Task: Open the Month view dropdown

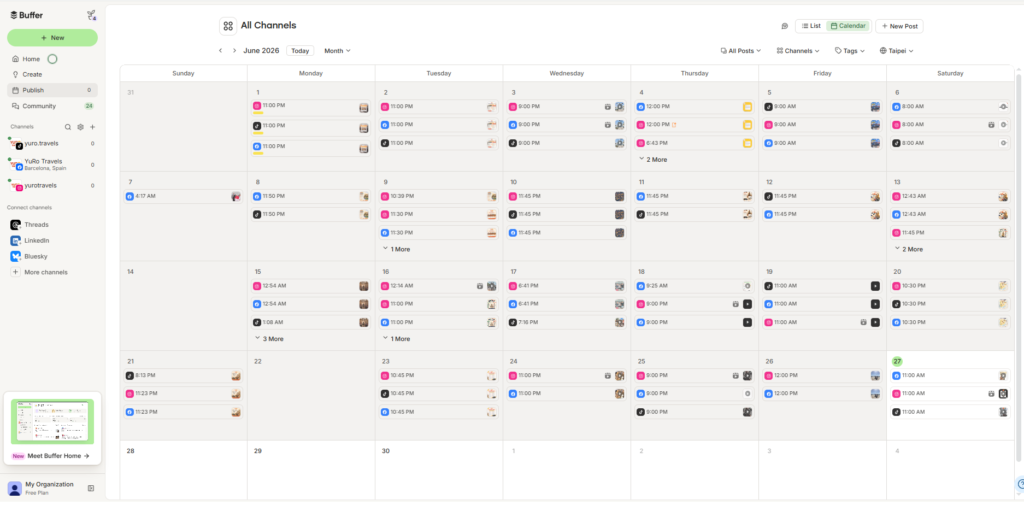Action: coord(337,50)
